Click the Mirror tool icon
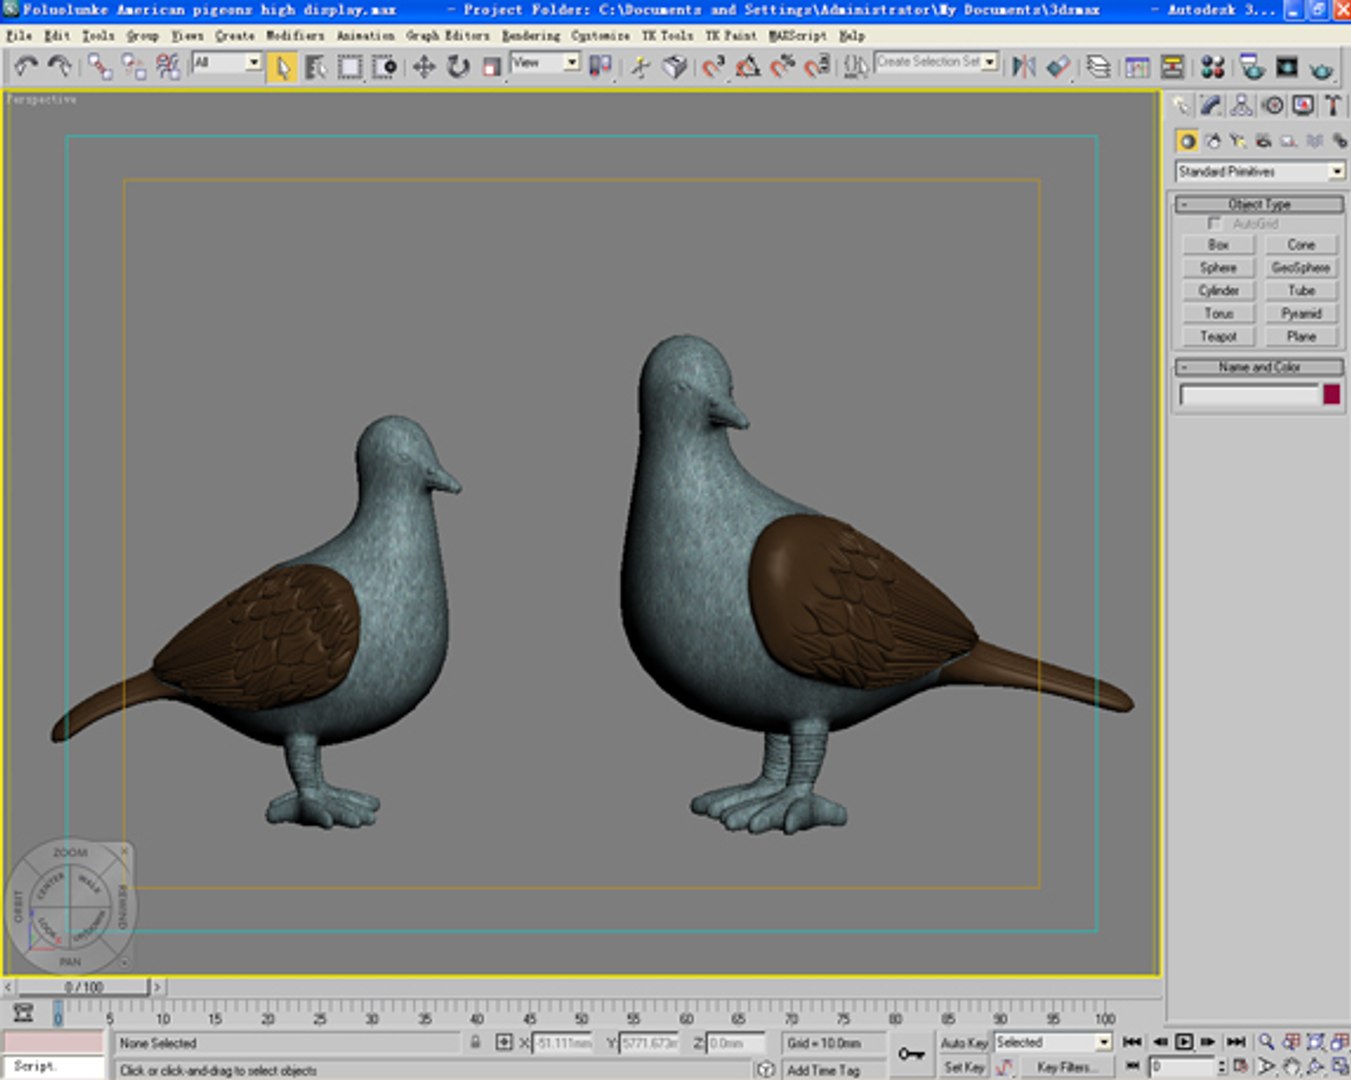 [1024, 67]
